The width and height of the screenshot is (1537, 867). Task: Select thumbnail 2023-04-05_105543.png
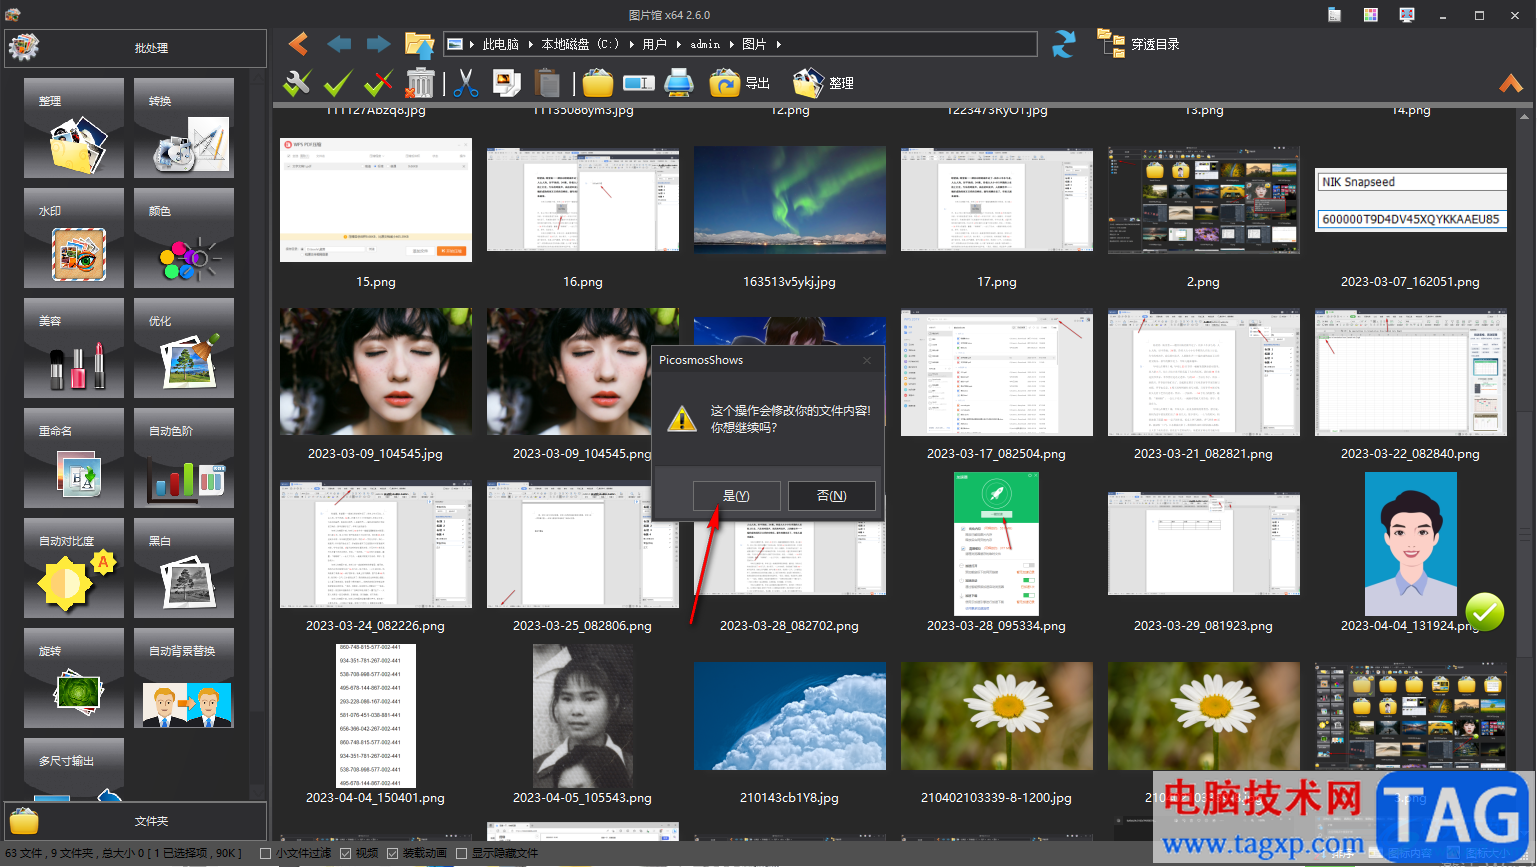[x=582, y=716]
